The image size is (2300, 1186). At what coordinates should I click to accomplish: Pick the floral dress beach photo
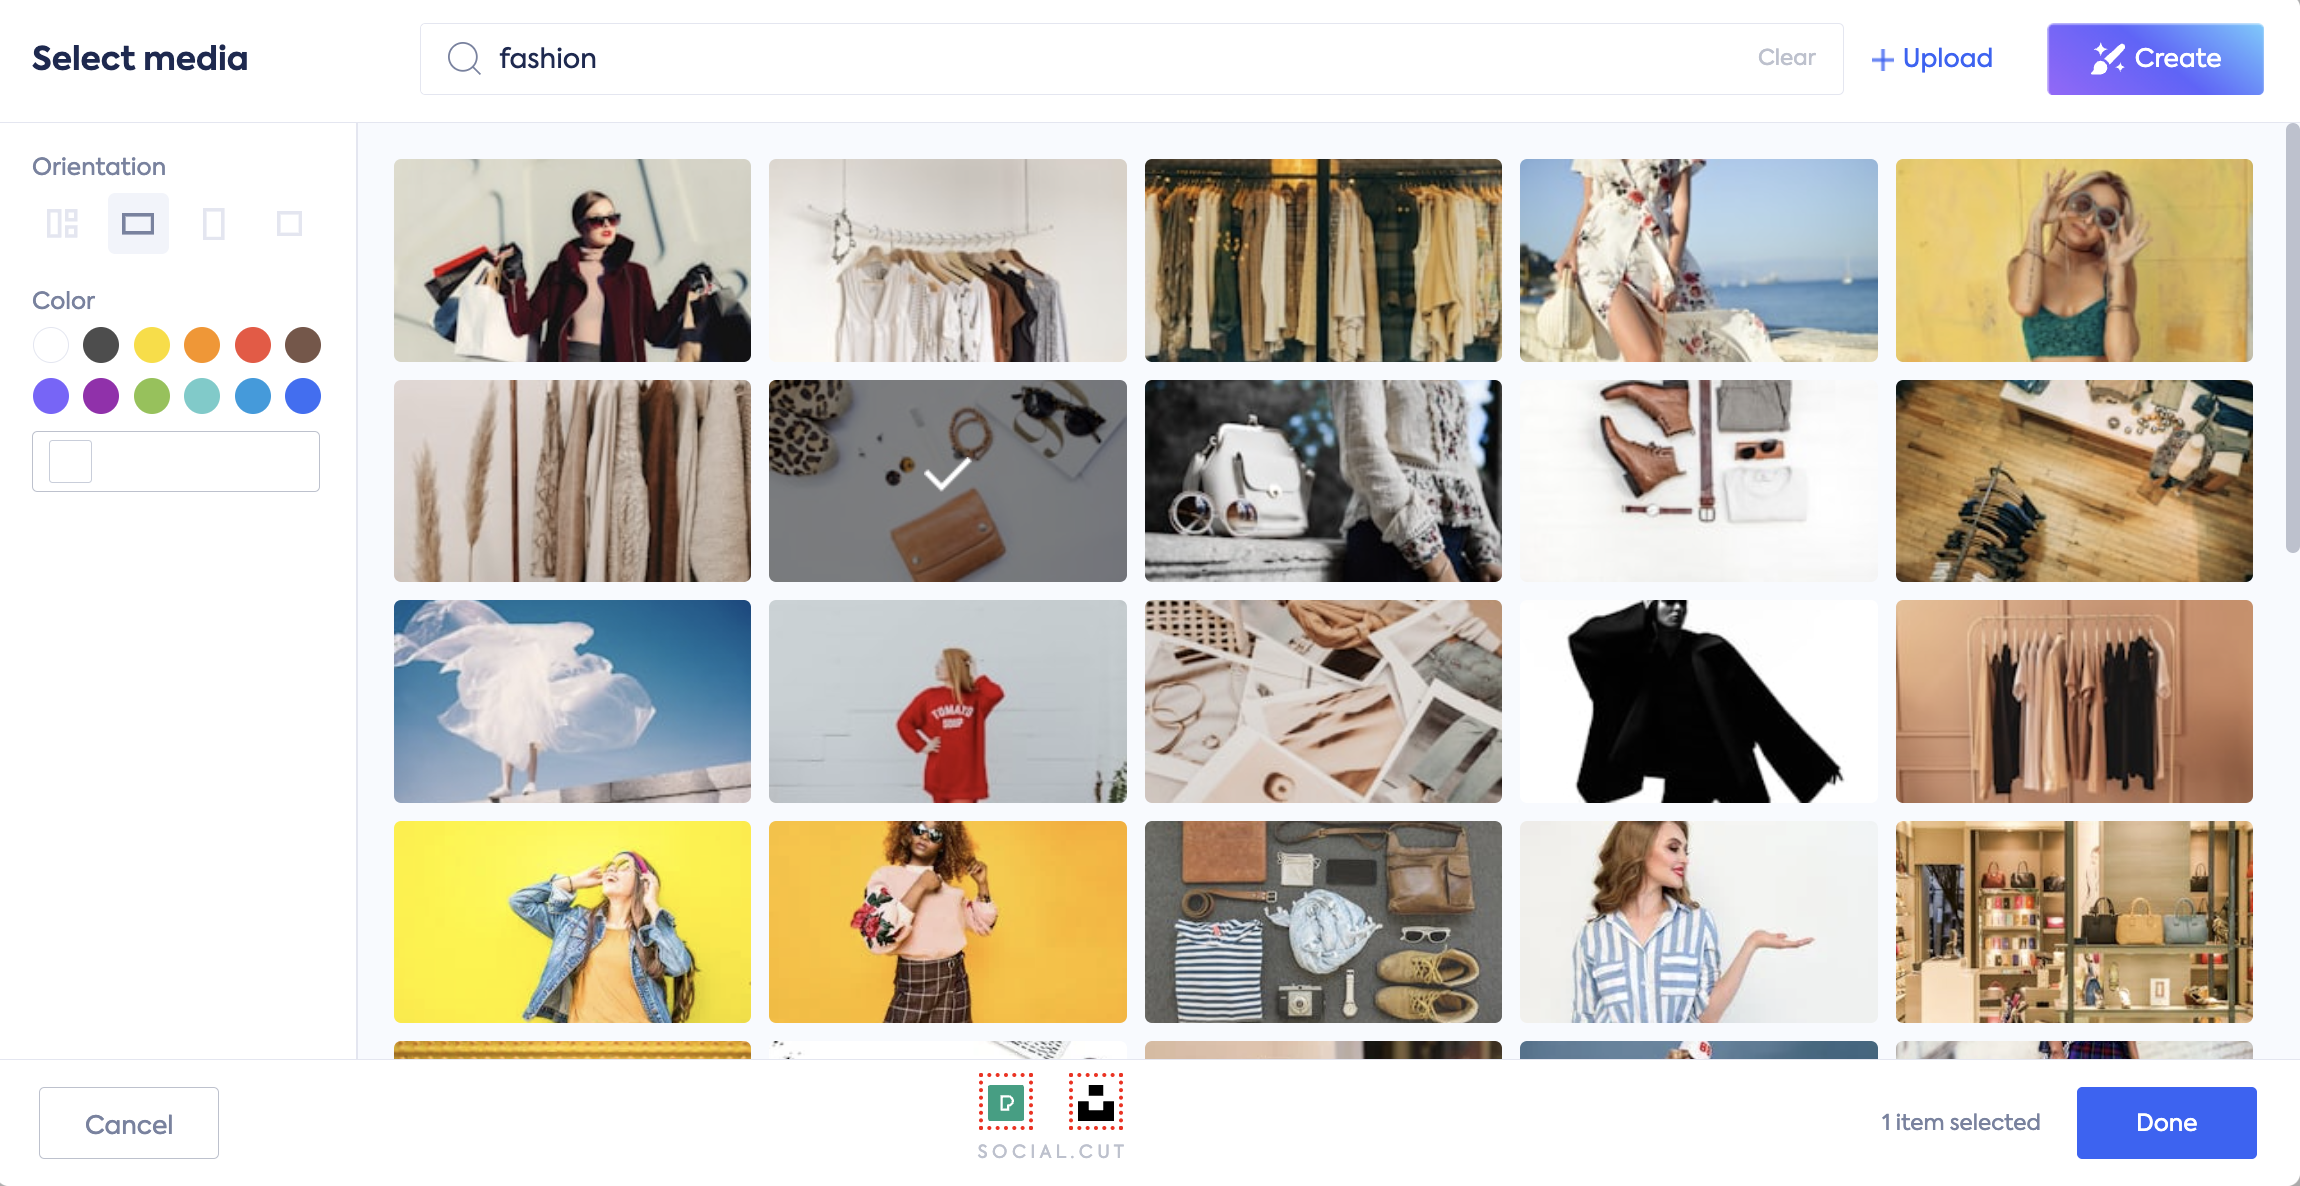click(x=1699, y=260)
